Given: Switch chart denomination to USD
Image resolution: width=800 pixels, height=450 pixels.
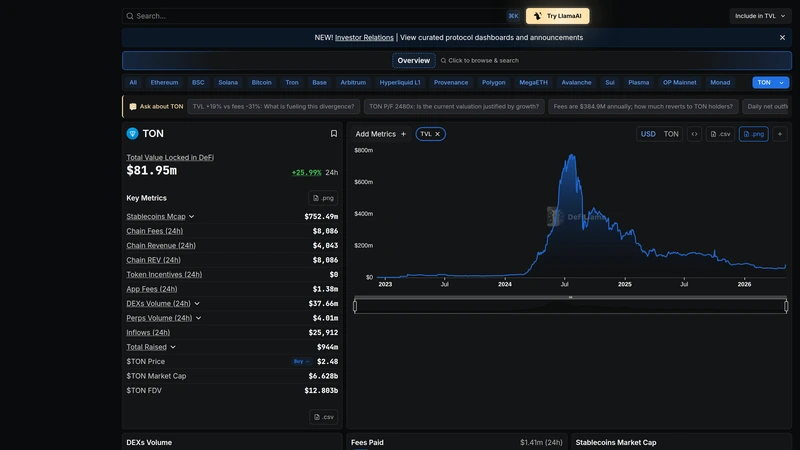Looking at the screenshot, I should coord(648,134).
